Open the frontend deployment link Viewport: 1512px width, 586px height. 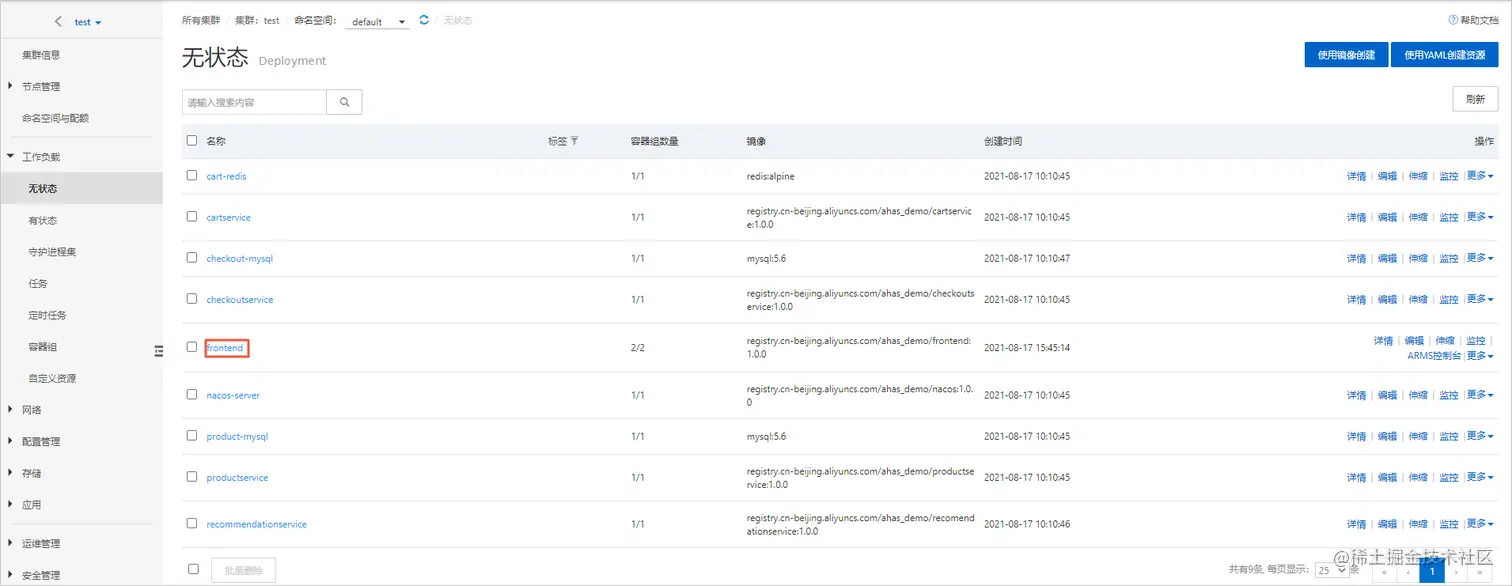point(225,348)
